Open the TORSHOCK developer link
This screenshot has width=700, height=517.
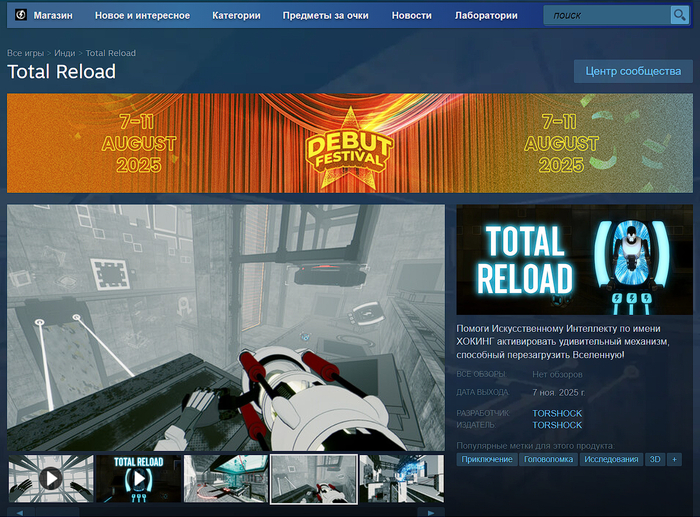pyautogui.click(x=557, y=413)
